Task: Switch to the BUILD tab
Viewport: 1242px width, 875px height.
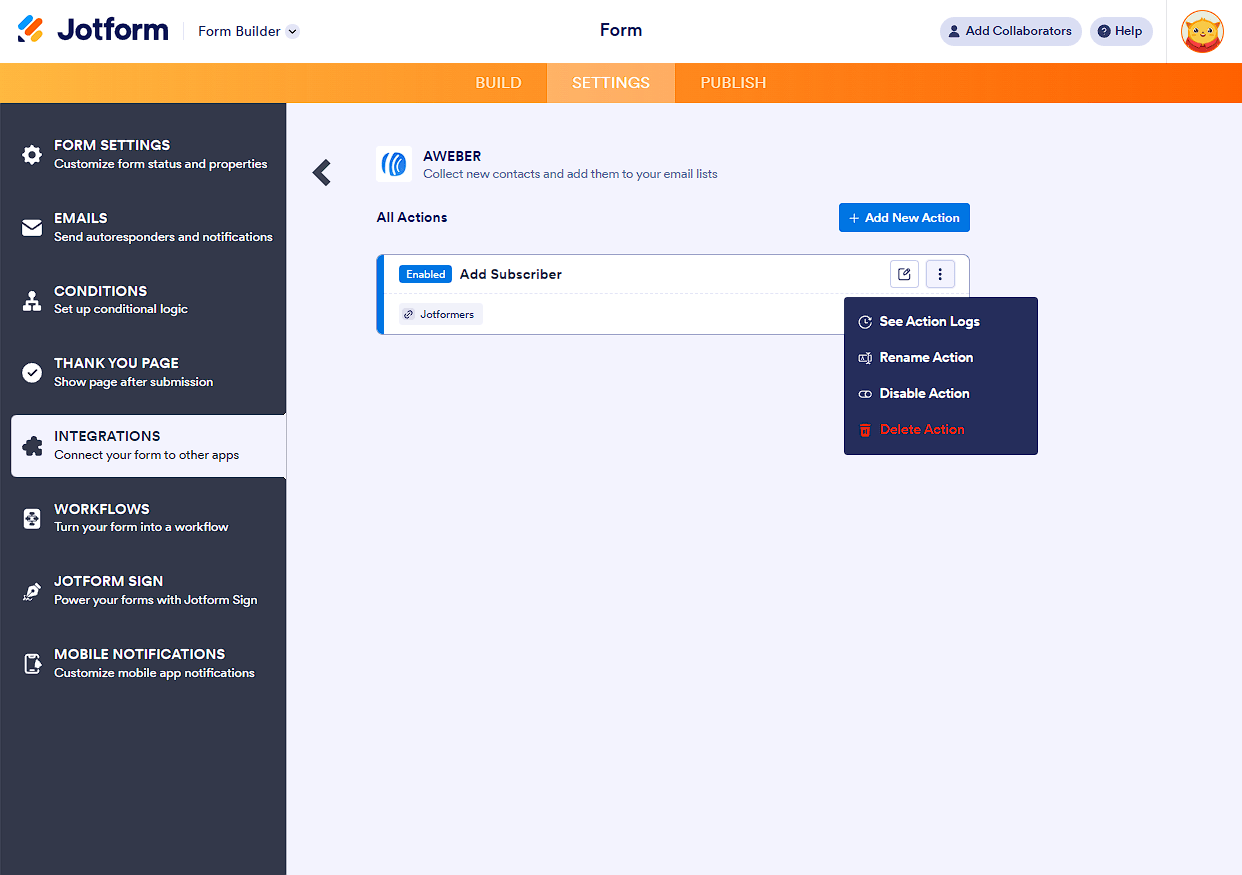Action: pyautogui.click(x=498, y=83)
